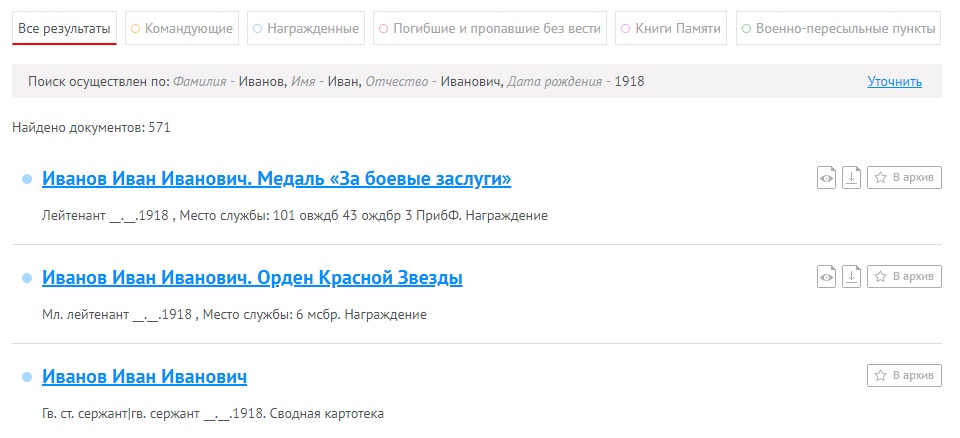Click the Уточнить link to refine search
The height and width of the screenshot is (438, 960).
point(894,82)
